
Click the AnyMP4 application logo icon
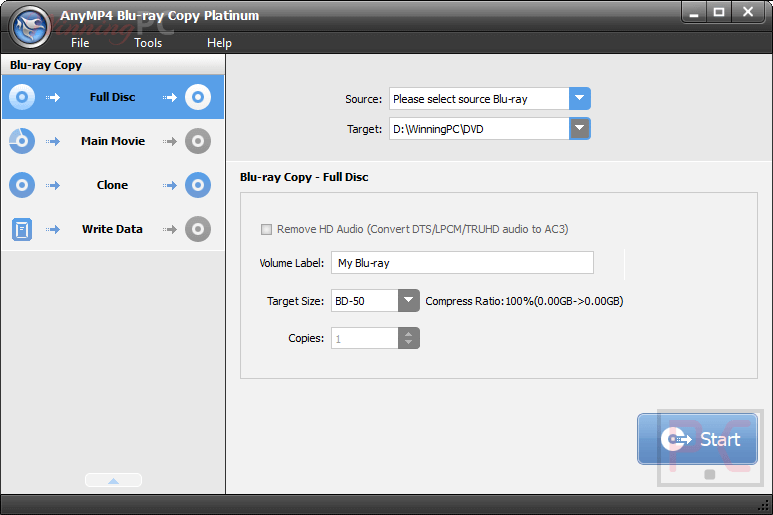(31, 28)
